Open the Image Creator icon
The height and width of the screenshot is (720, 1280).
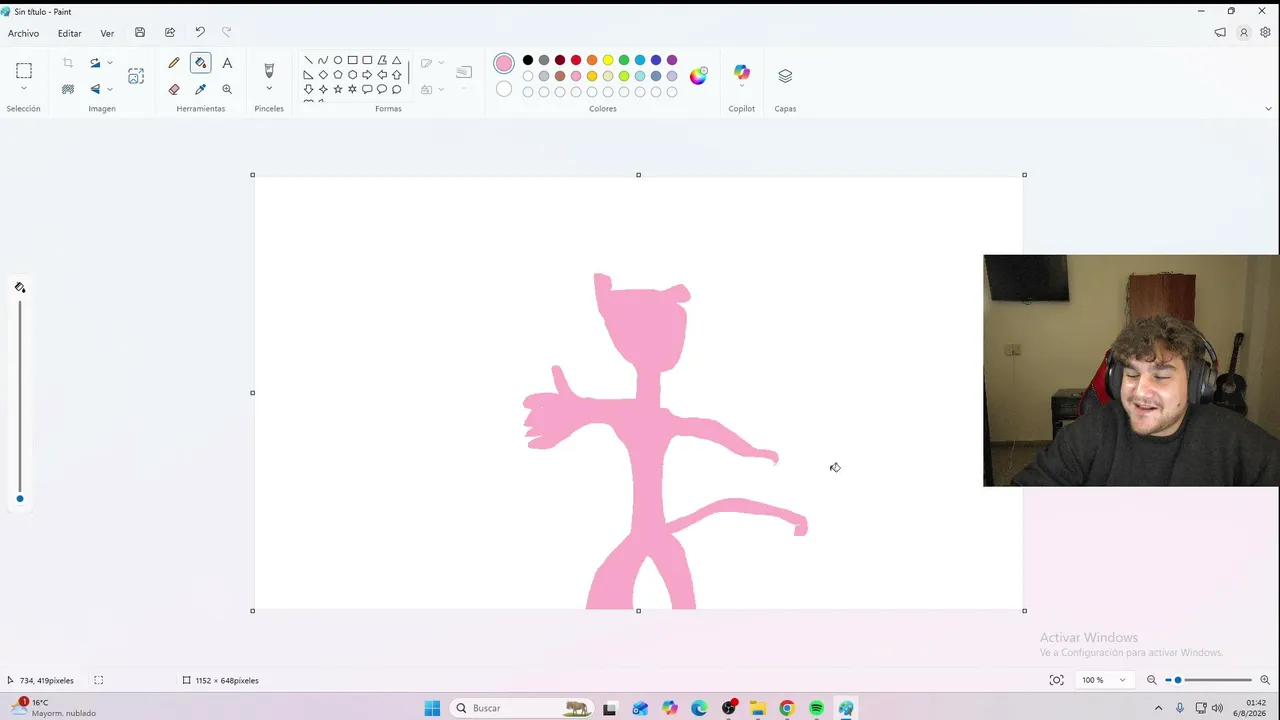point(136,76)
